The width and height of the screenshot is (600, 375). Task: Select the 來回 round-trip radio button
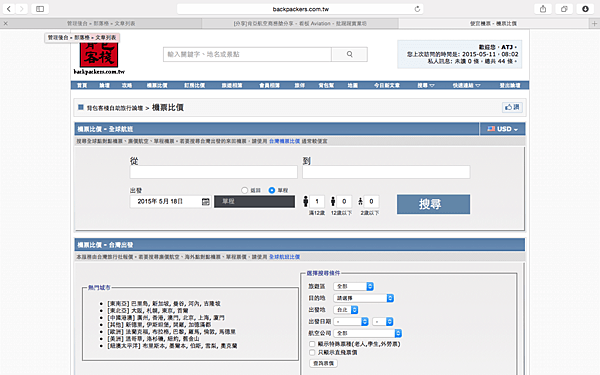pyautogui.click(x=245, y=190)
